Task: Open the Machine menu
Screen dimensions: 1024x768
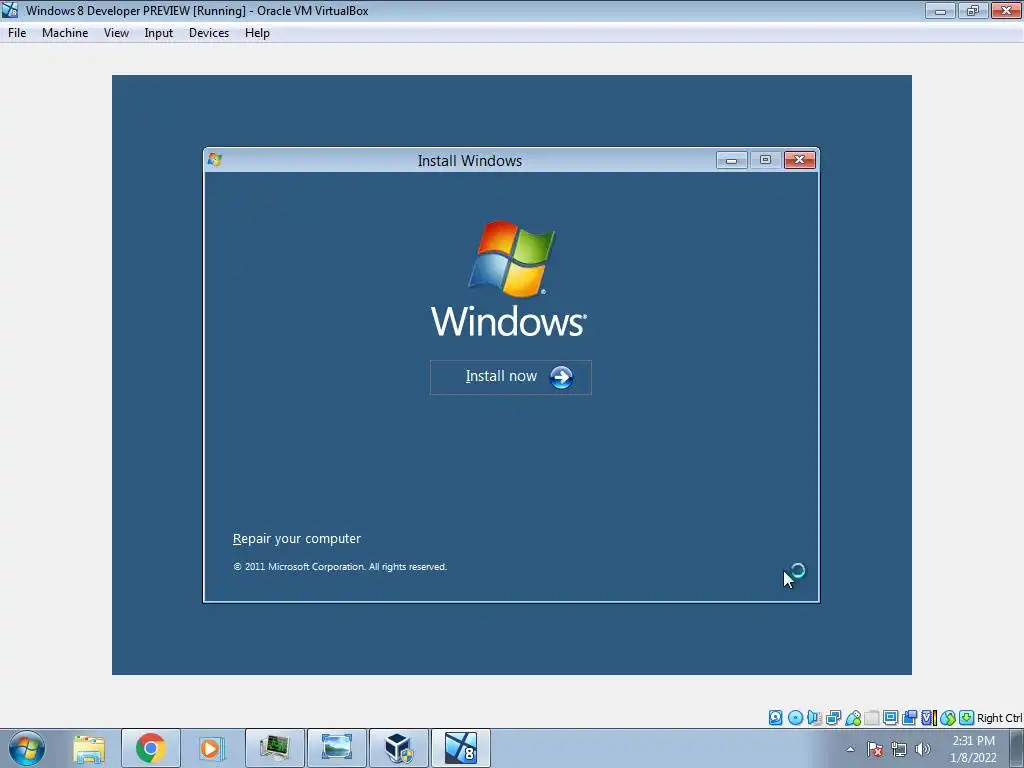Action: pos(65,33)
